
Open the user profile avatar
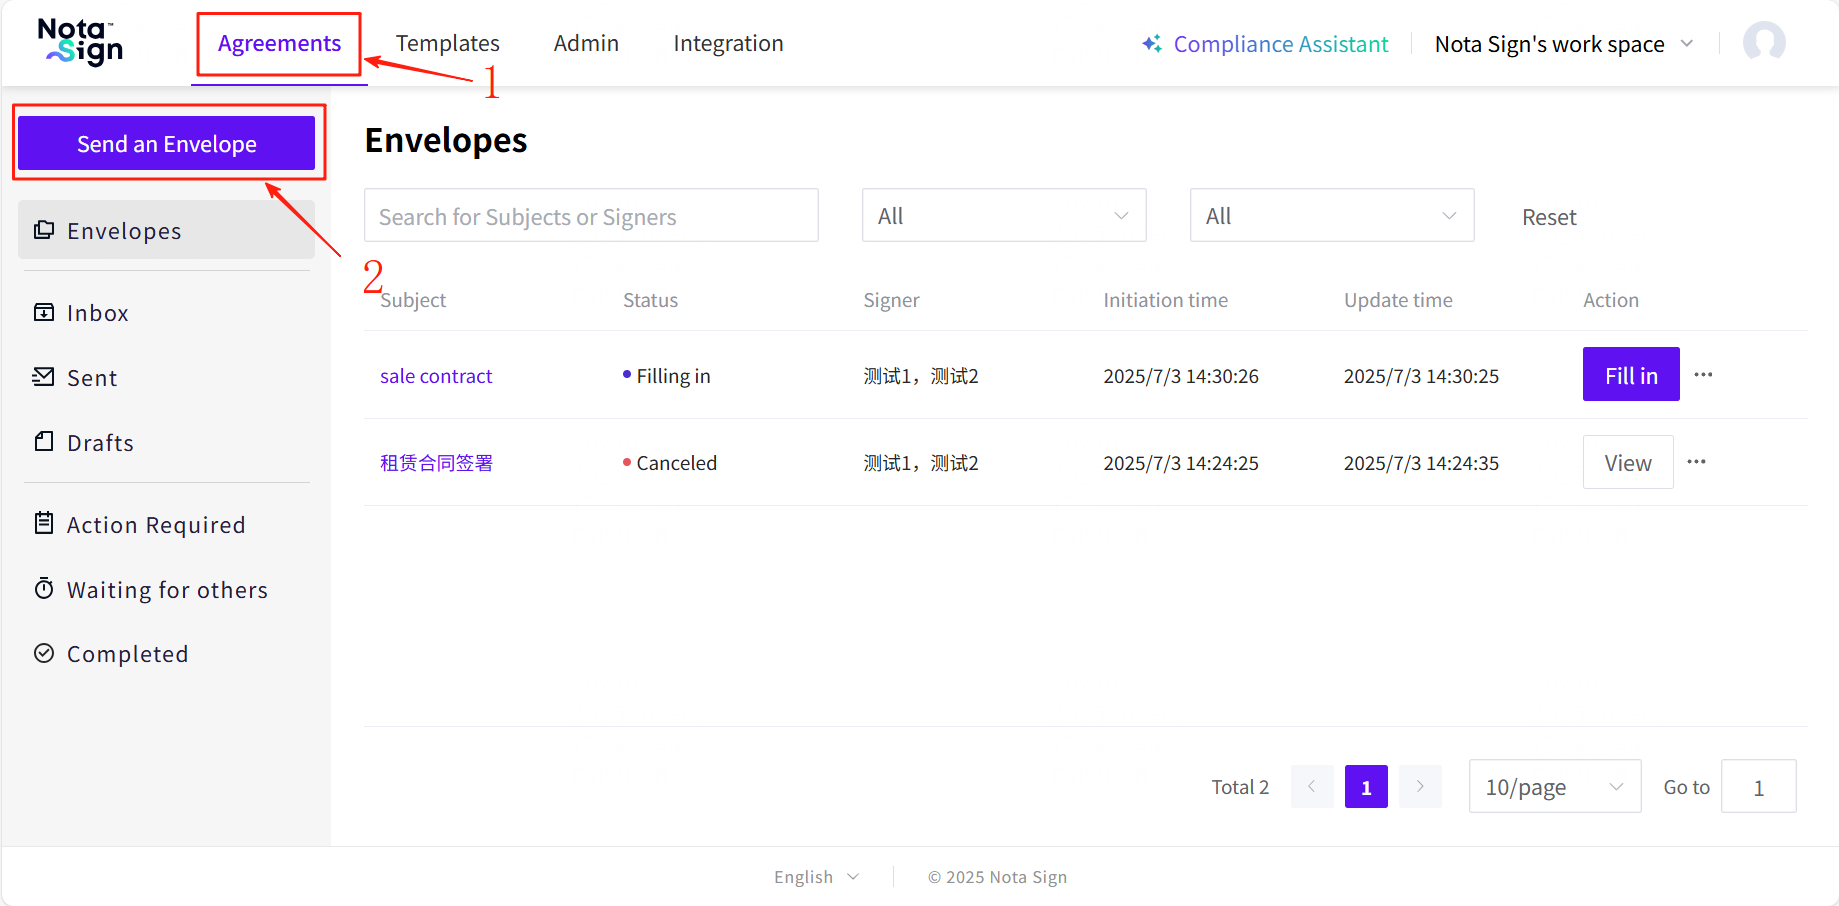[x=1763, y=42]
